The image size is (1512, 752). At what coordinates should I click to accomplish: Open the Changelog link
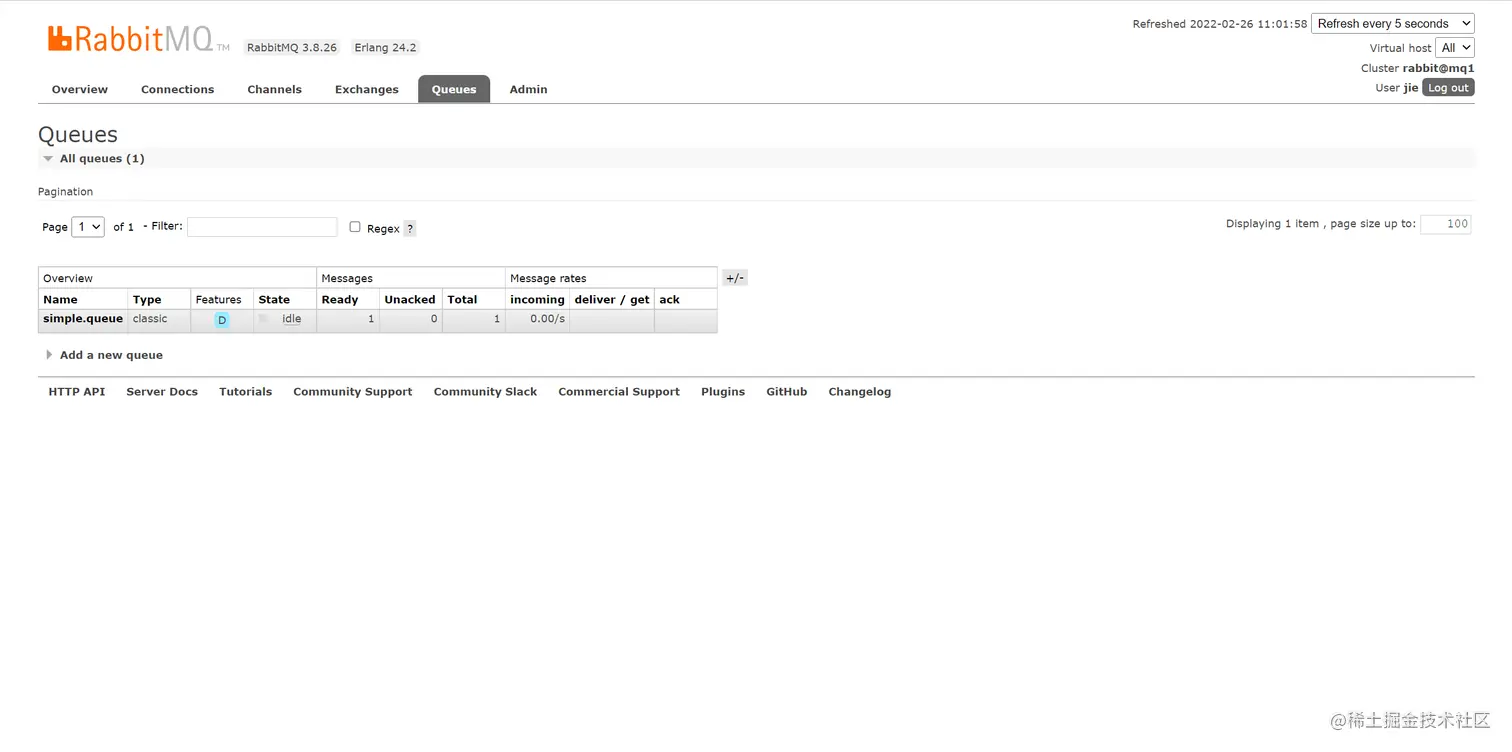[x=859, y=392]
